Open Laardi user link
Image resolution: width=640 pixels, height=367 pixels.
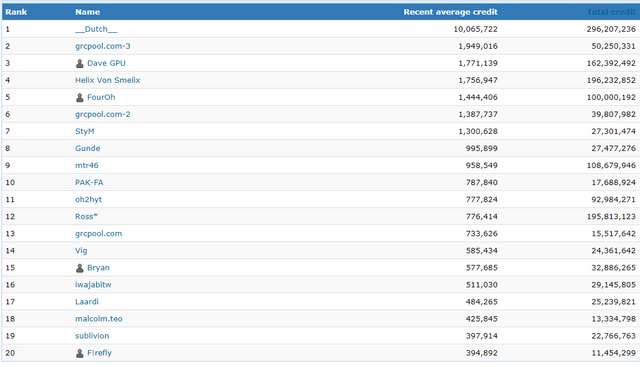click(x=87, y=302)
